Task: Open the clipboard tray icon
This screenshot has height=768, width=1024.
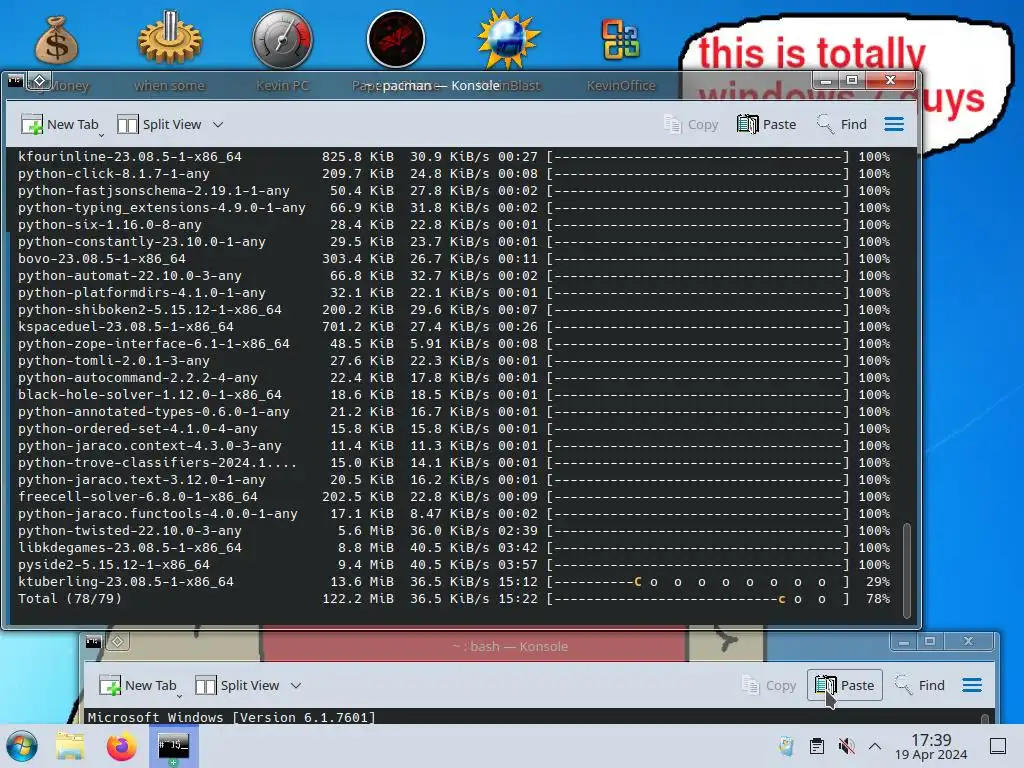Action: click(x=816, y=746)
